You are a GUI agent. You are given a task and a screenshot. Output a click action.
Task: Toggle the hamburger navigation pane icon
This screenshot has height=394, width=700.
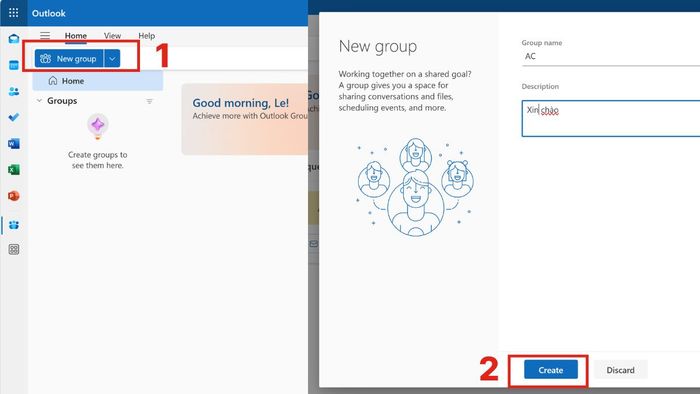[45, 36]
